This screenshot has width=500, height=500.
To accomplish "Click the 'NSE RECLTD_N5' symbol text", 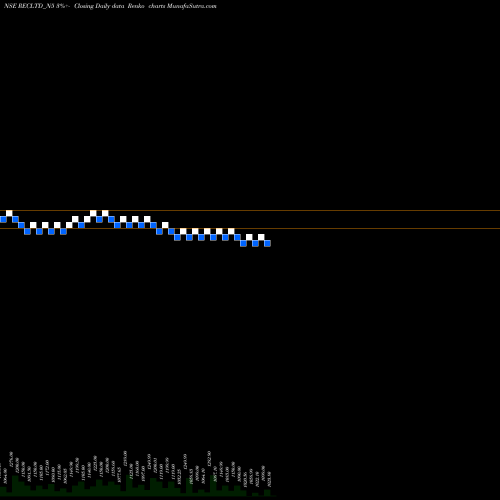I will [29, 6].
